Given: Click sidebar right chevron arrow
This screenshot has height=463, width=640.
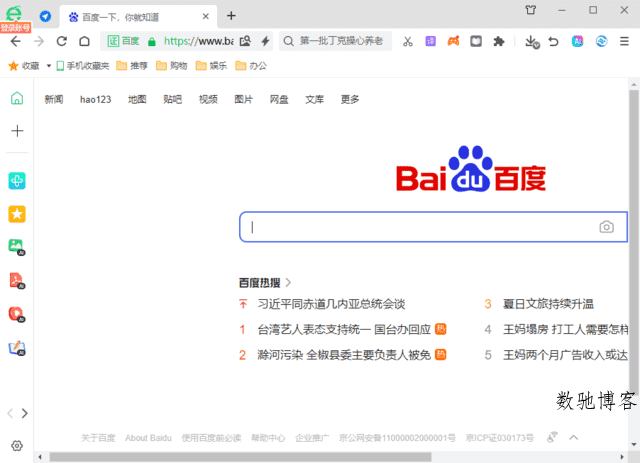Looking at the screenshot, I should pyautogui.click(x=24, y=413).
